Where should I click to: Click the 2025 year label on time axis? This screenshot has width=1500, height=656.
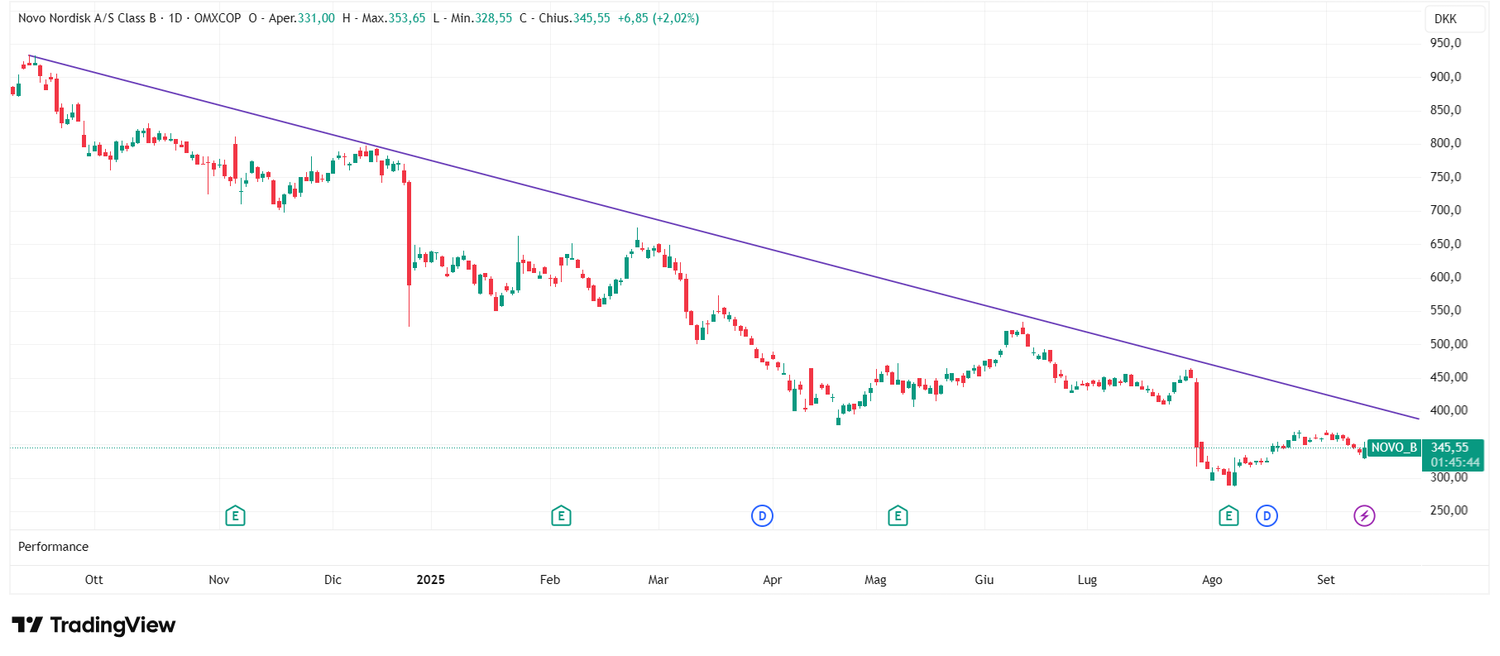tap(431, 580)
